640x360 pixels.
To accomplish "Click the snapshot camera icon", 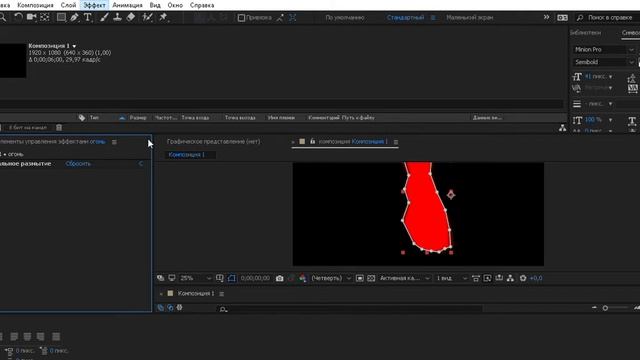I will 280,278.
